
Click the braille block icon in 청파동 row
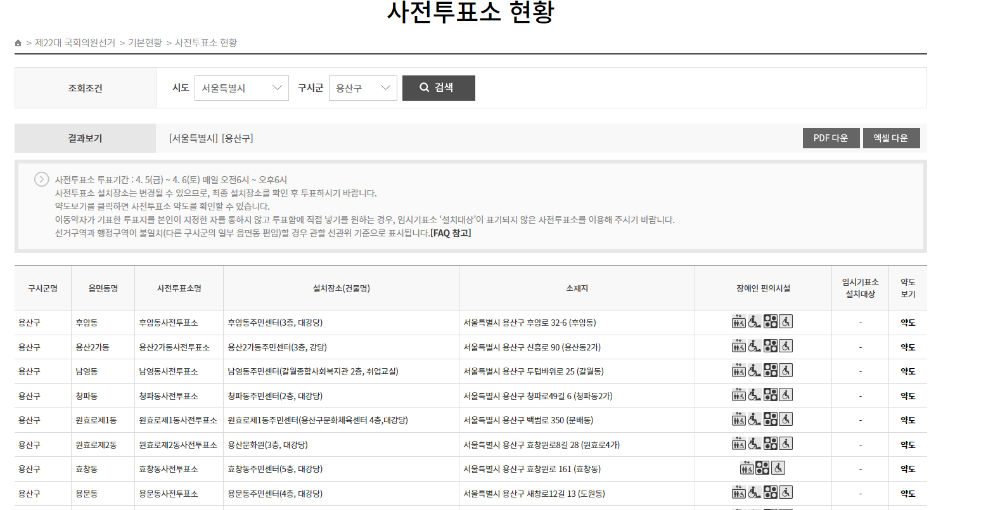point(770,395)
